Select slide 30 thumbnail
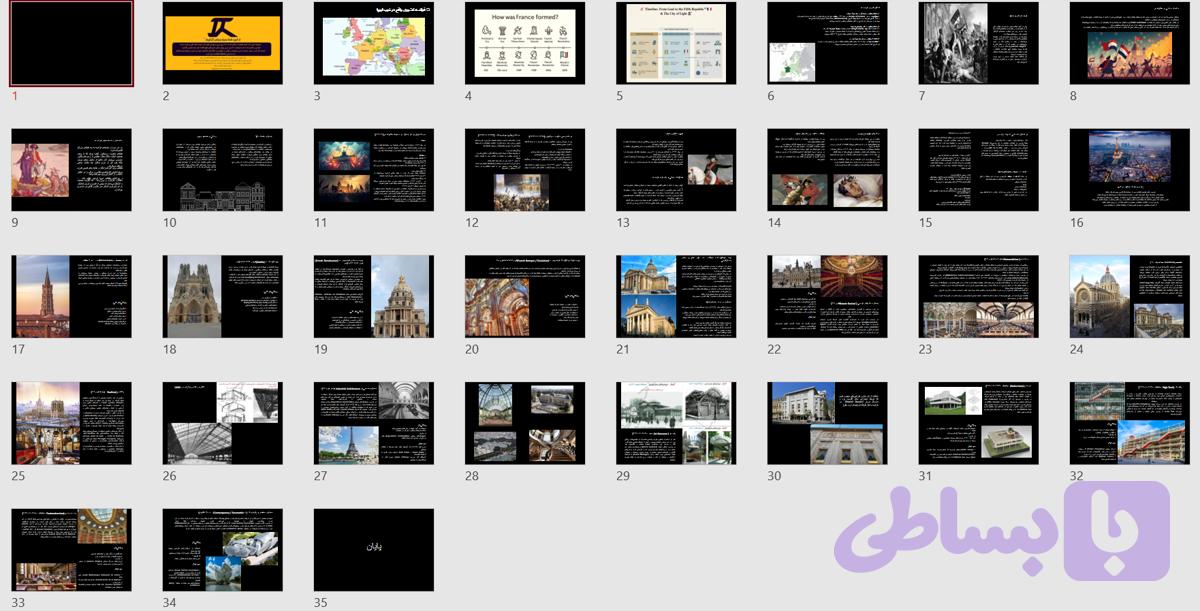This screenshot has height=611, width=1200. click(x=827, y=423)
